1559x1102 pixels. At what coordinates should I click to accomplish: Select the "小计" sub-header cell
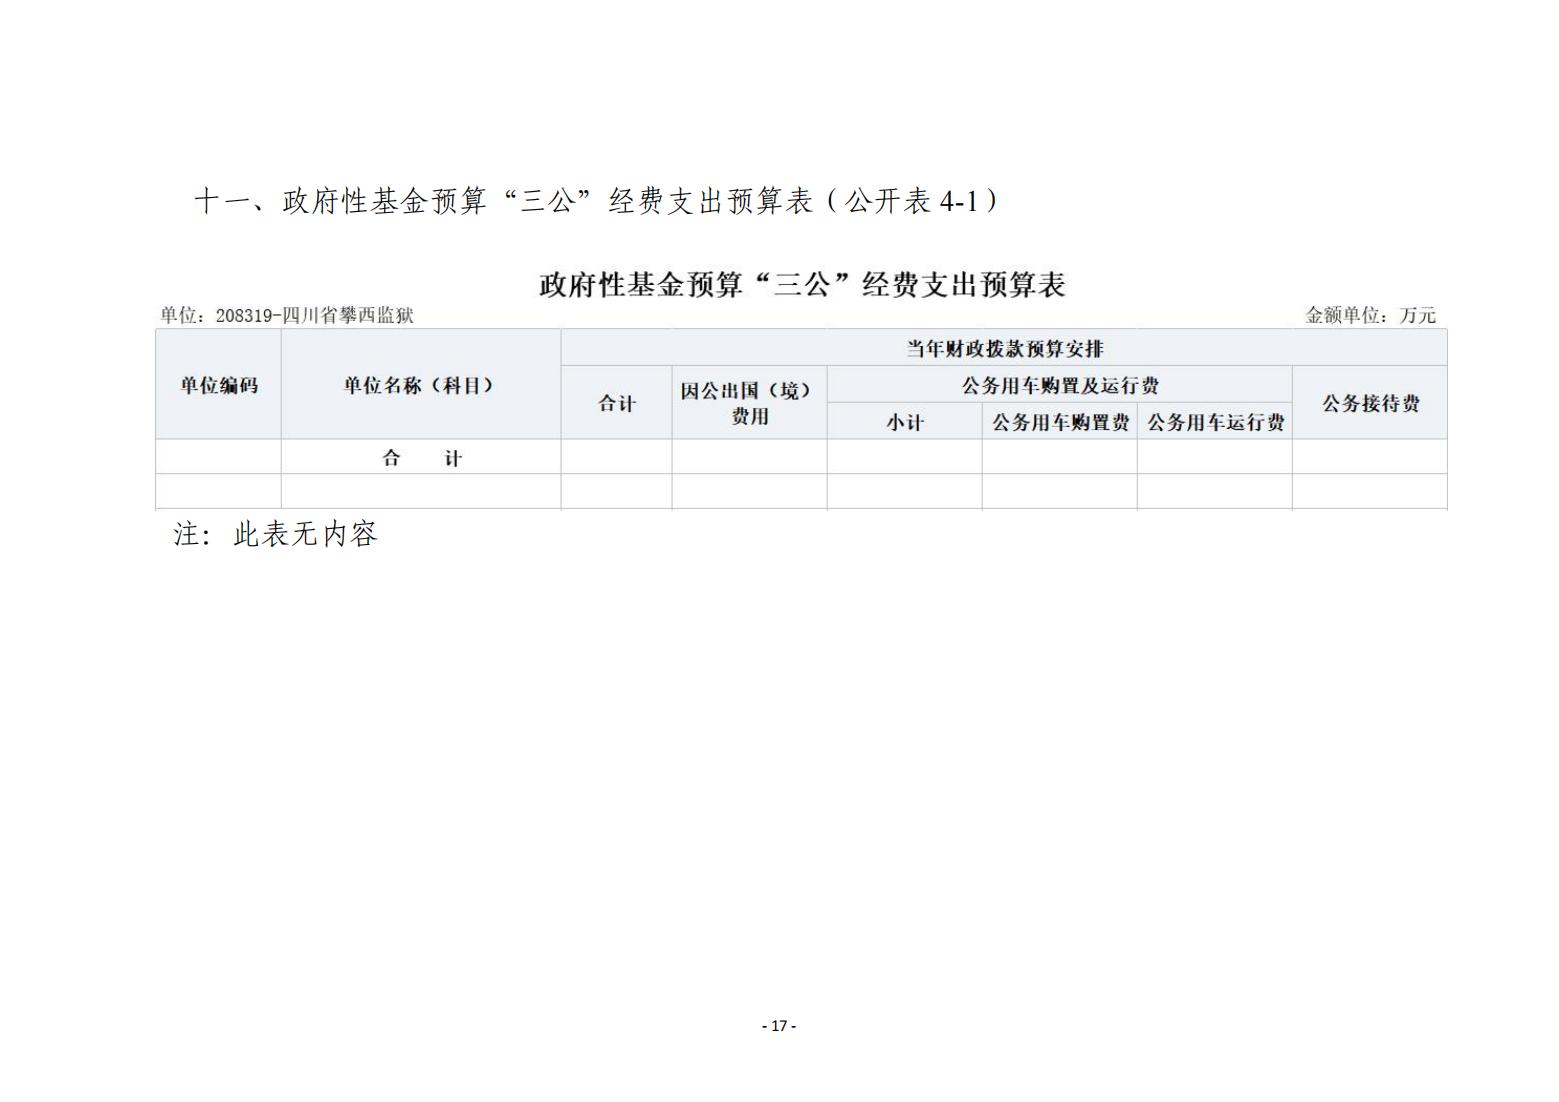click(x=904, y=423)
